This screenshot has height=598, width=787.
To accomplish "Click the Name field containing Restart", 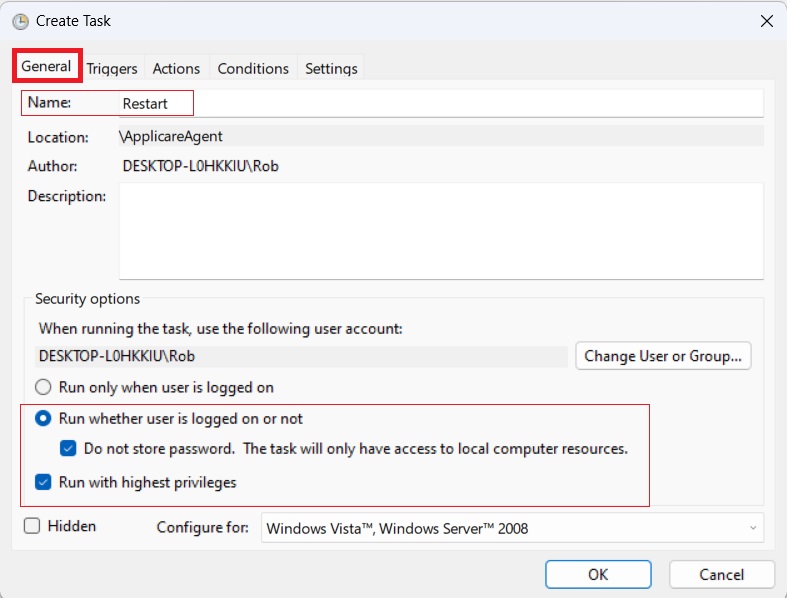I will tap(440, 103).
